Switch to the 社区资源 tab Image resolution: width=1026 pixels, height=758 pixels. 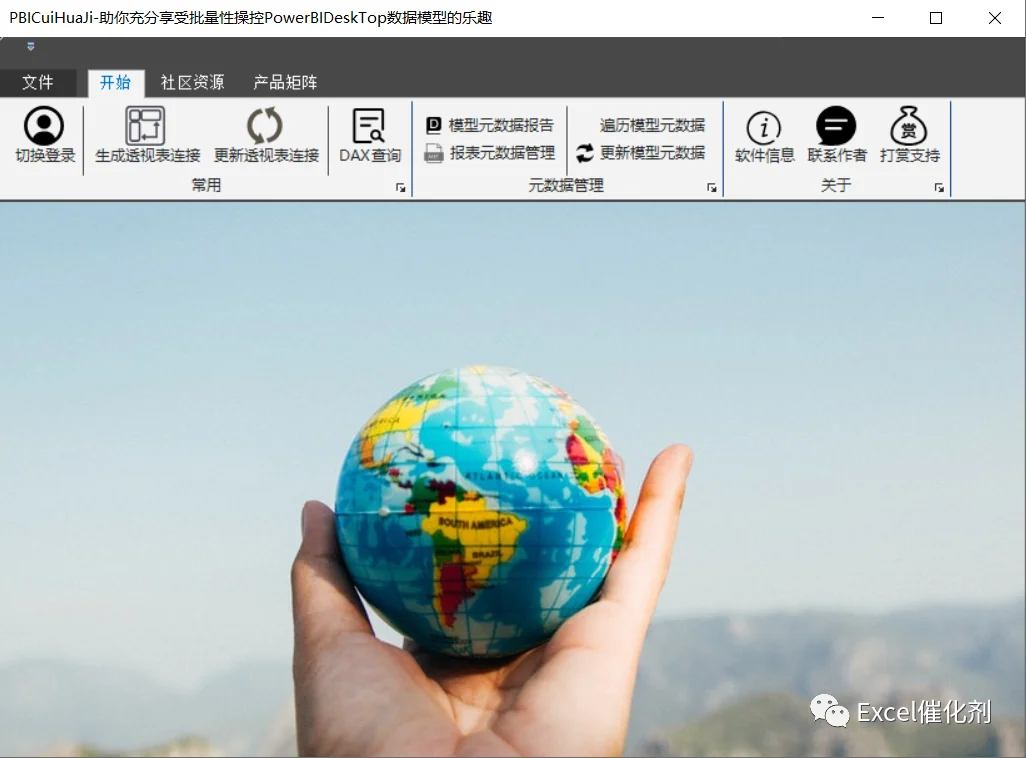click(192, 82)
